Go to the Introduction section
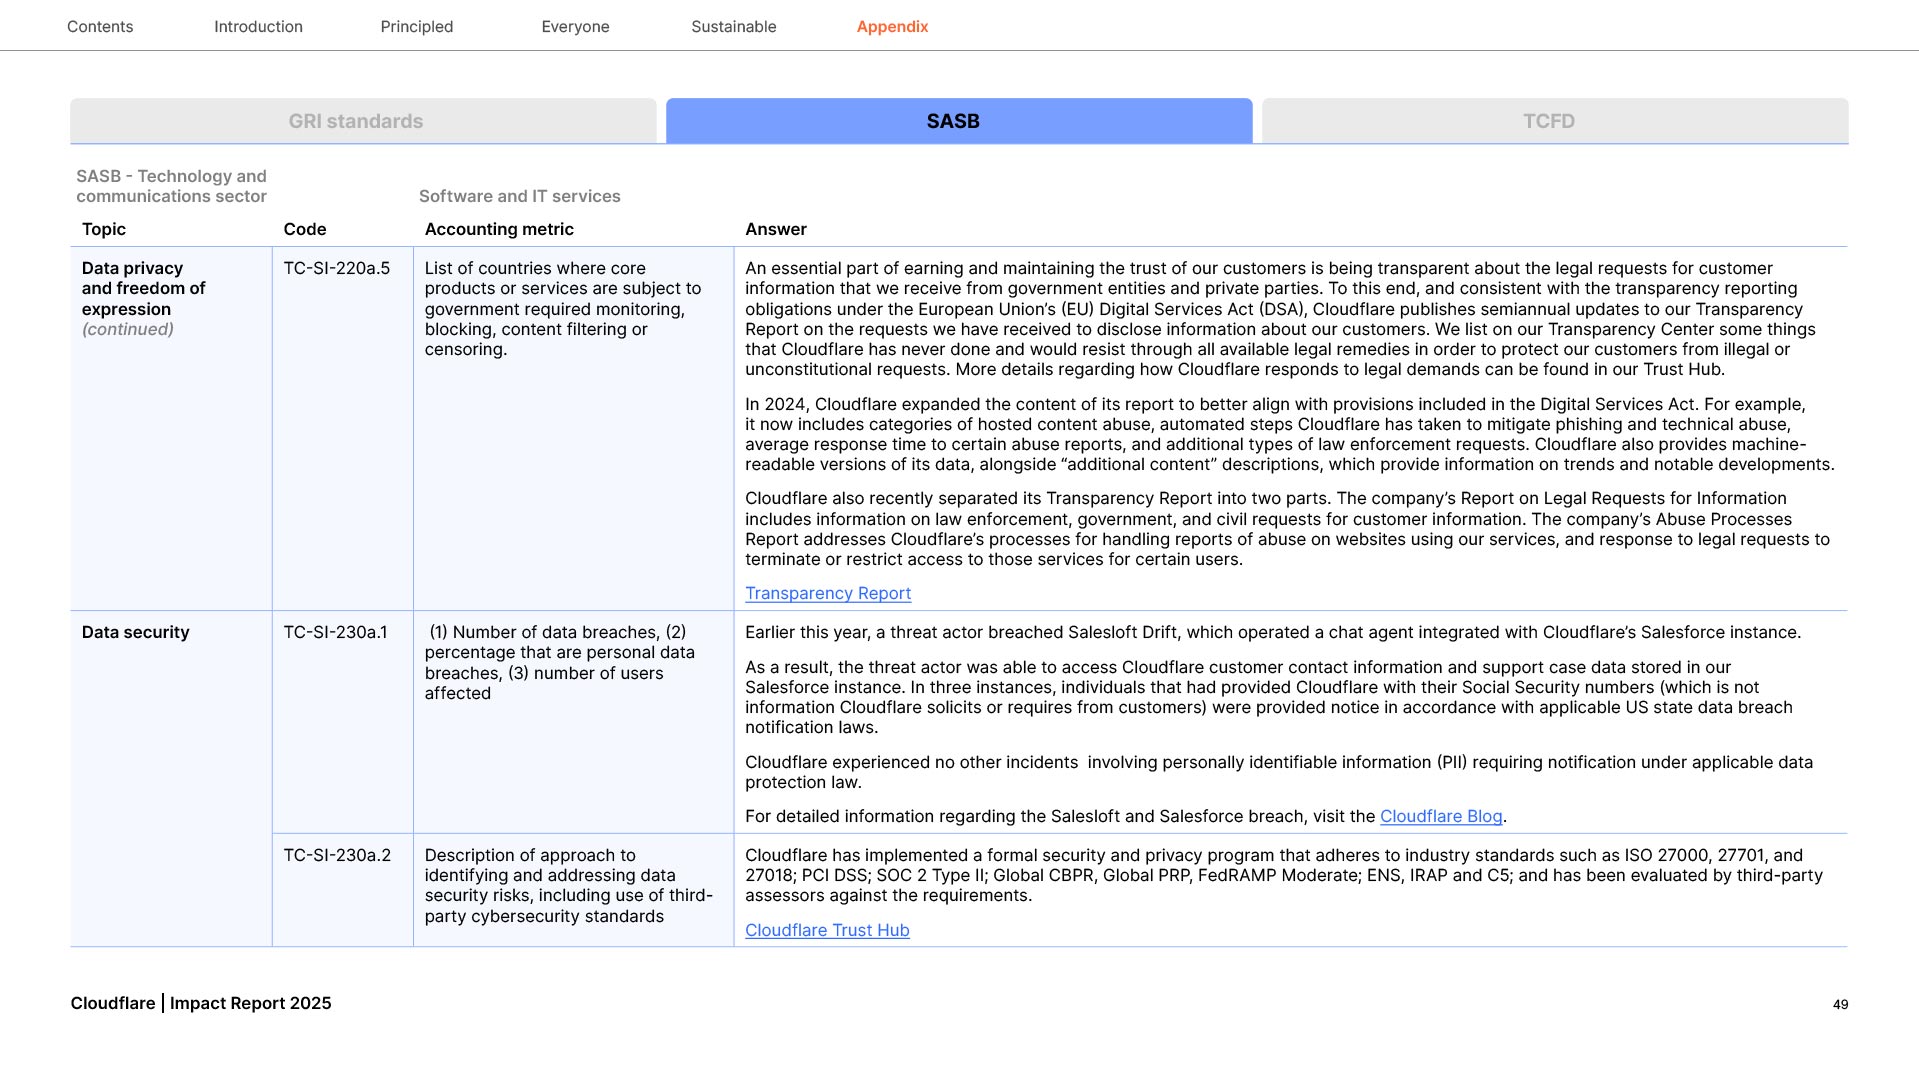 [x=258, y=27]
